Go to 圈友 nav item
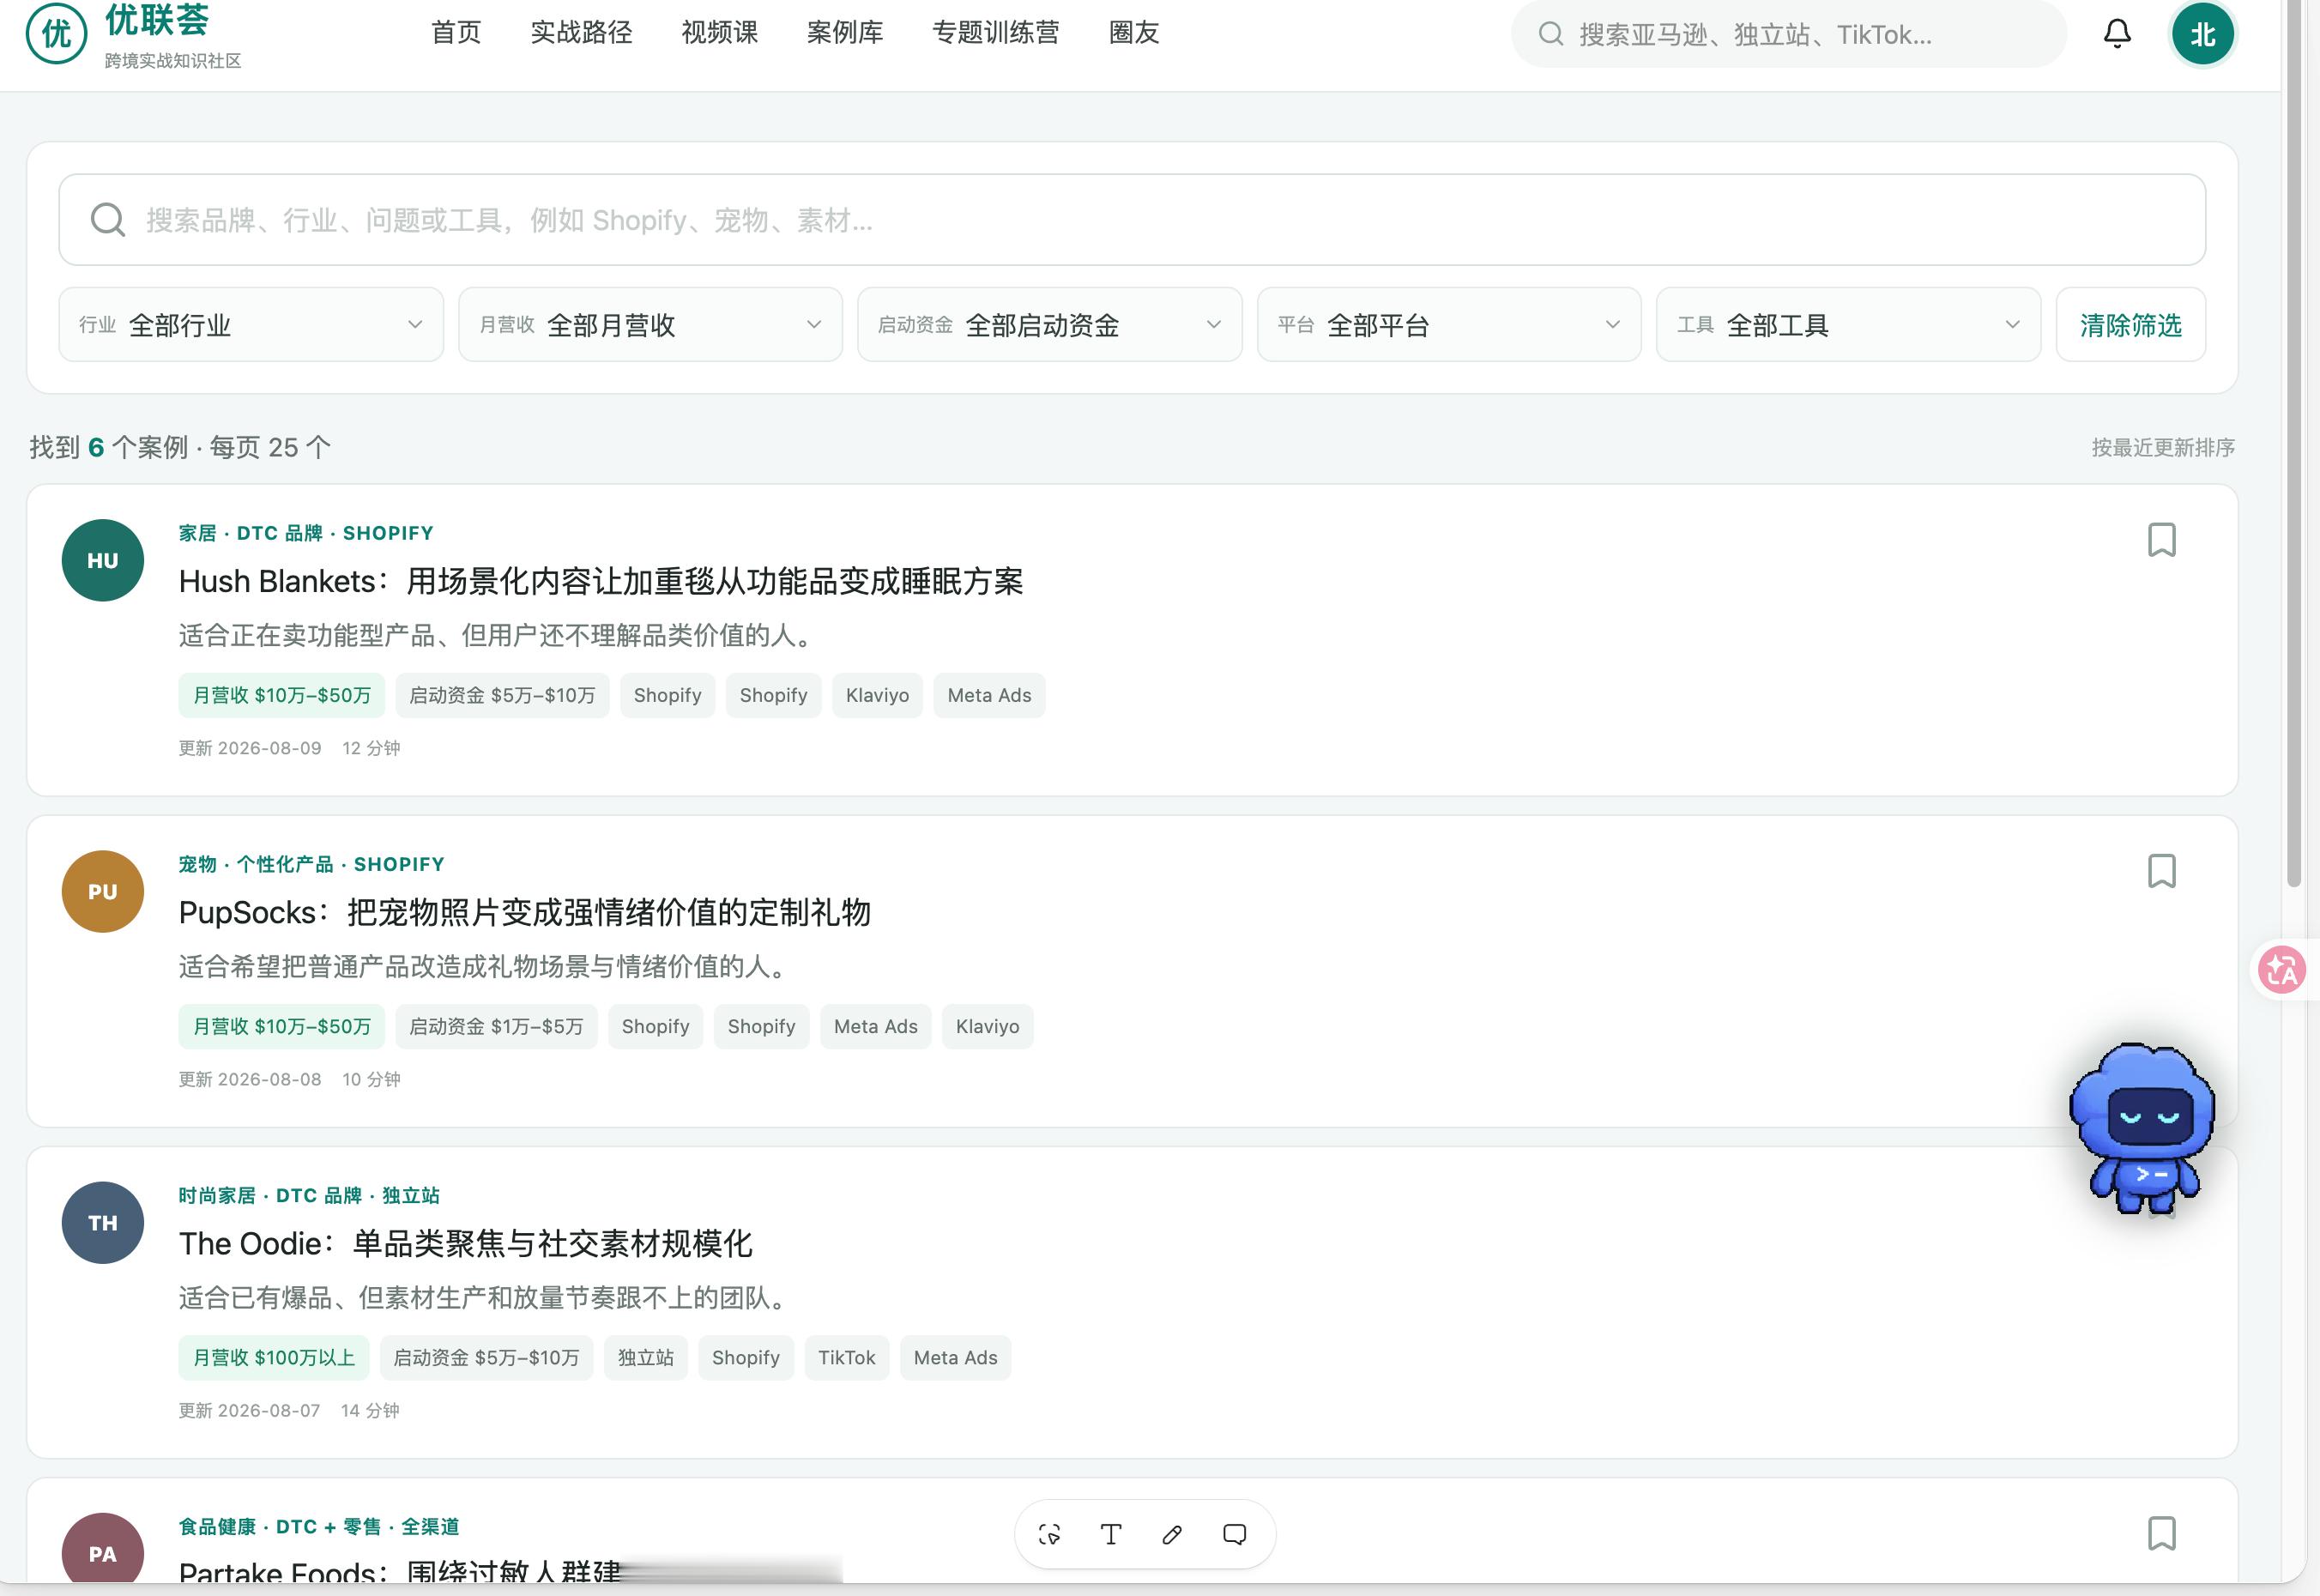This screenshot has width=2320, height=1596. click(1134, 33)
